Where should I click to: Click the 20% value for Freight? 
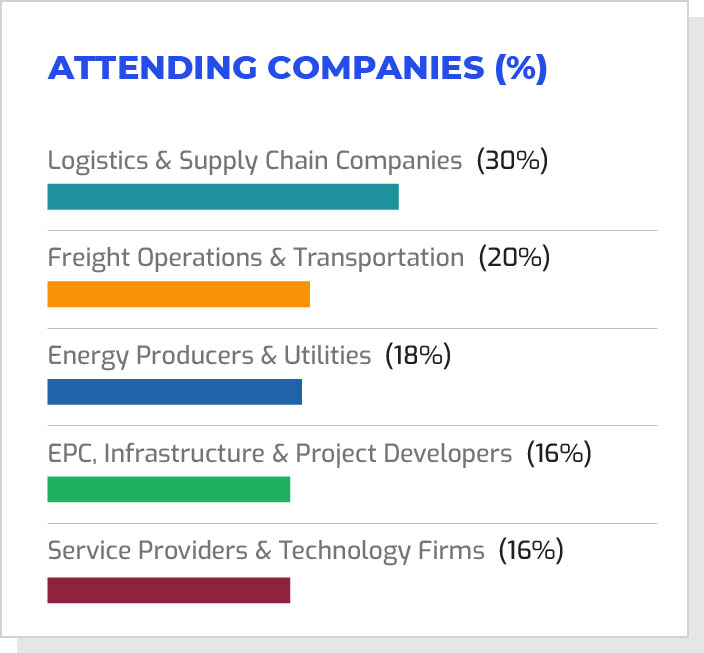click(514, 258)
